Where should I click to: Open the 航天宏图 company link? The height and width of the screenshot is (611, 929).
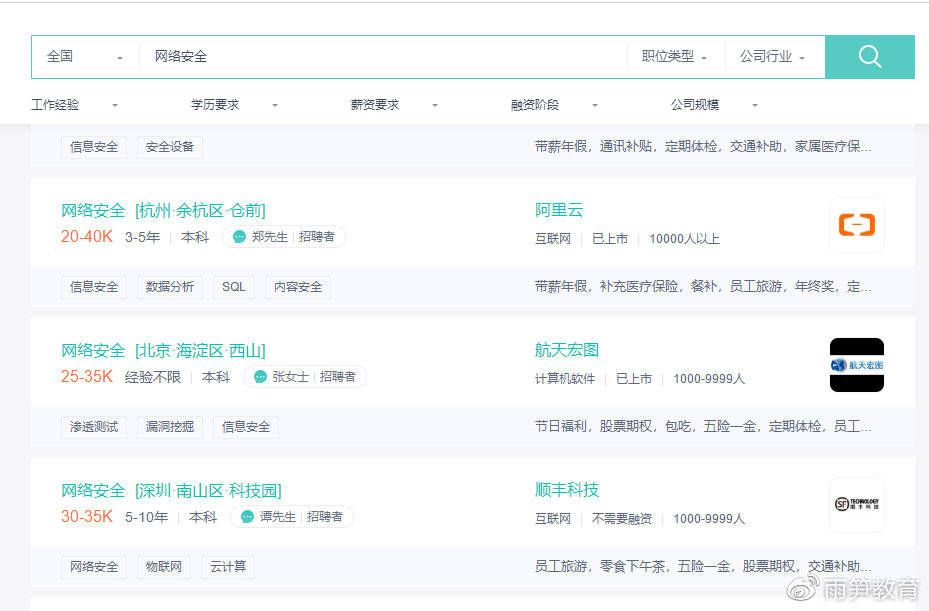[x=567, y=350]
